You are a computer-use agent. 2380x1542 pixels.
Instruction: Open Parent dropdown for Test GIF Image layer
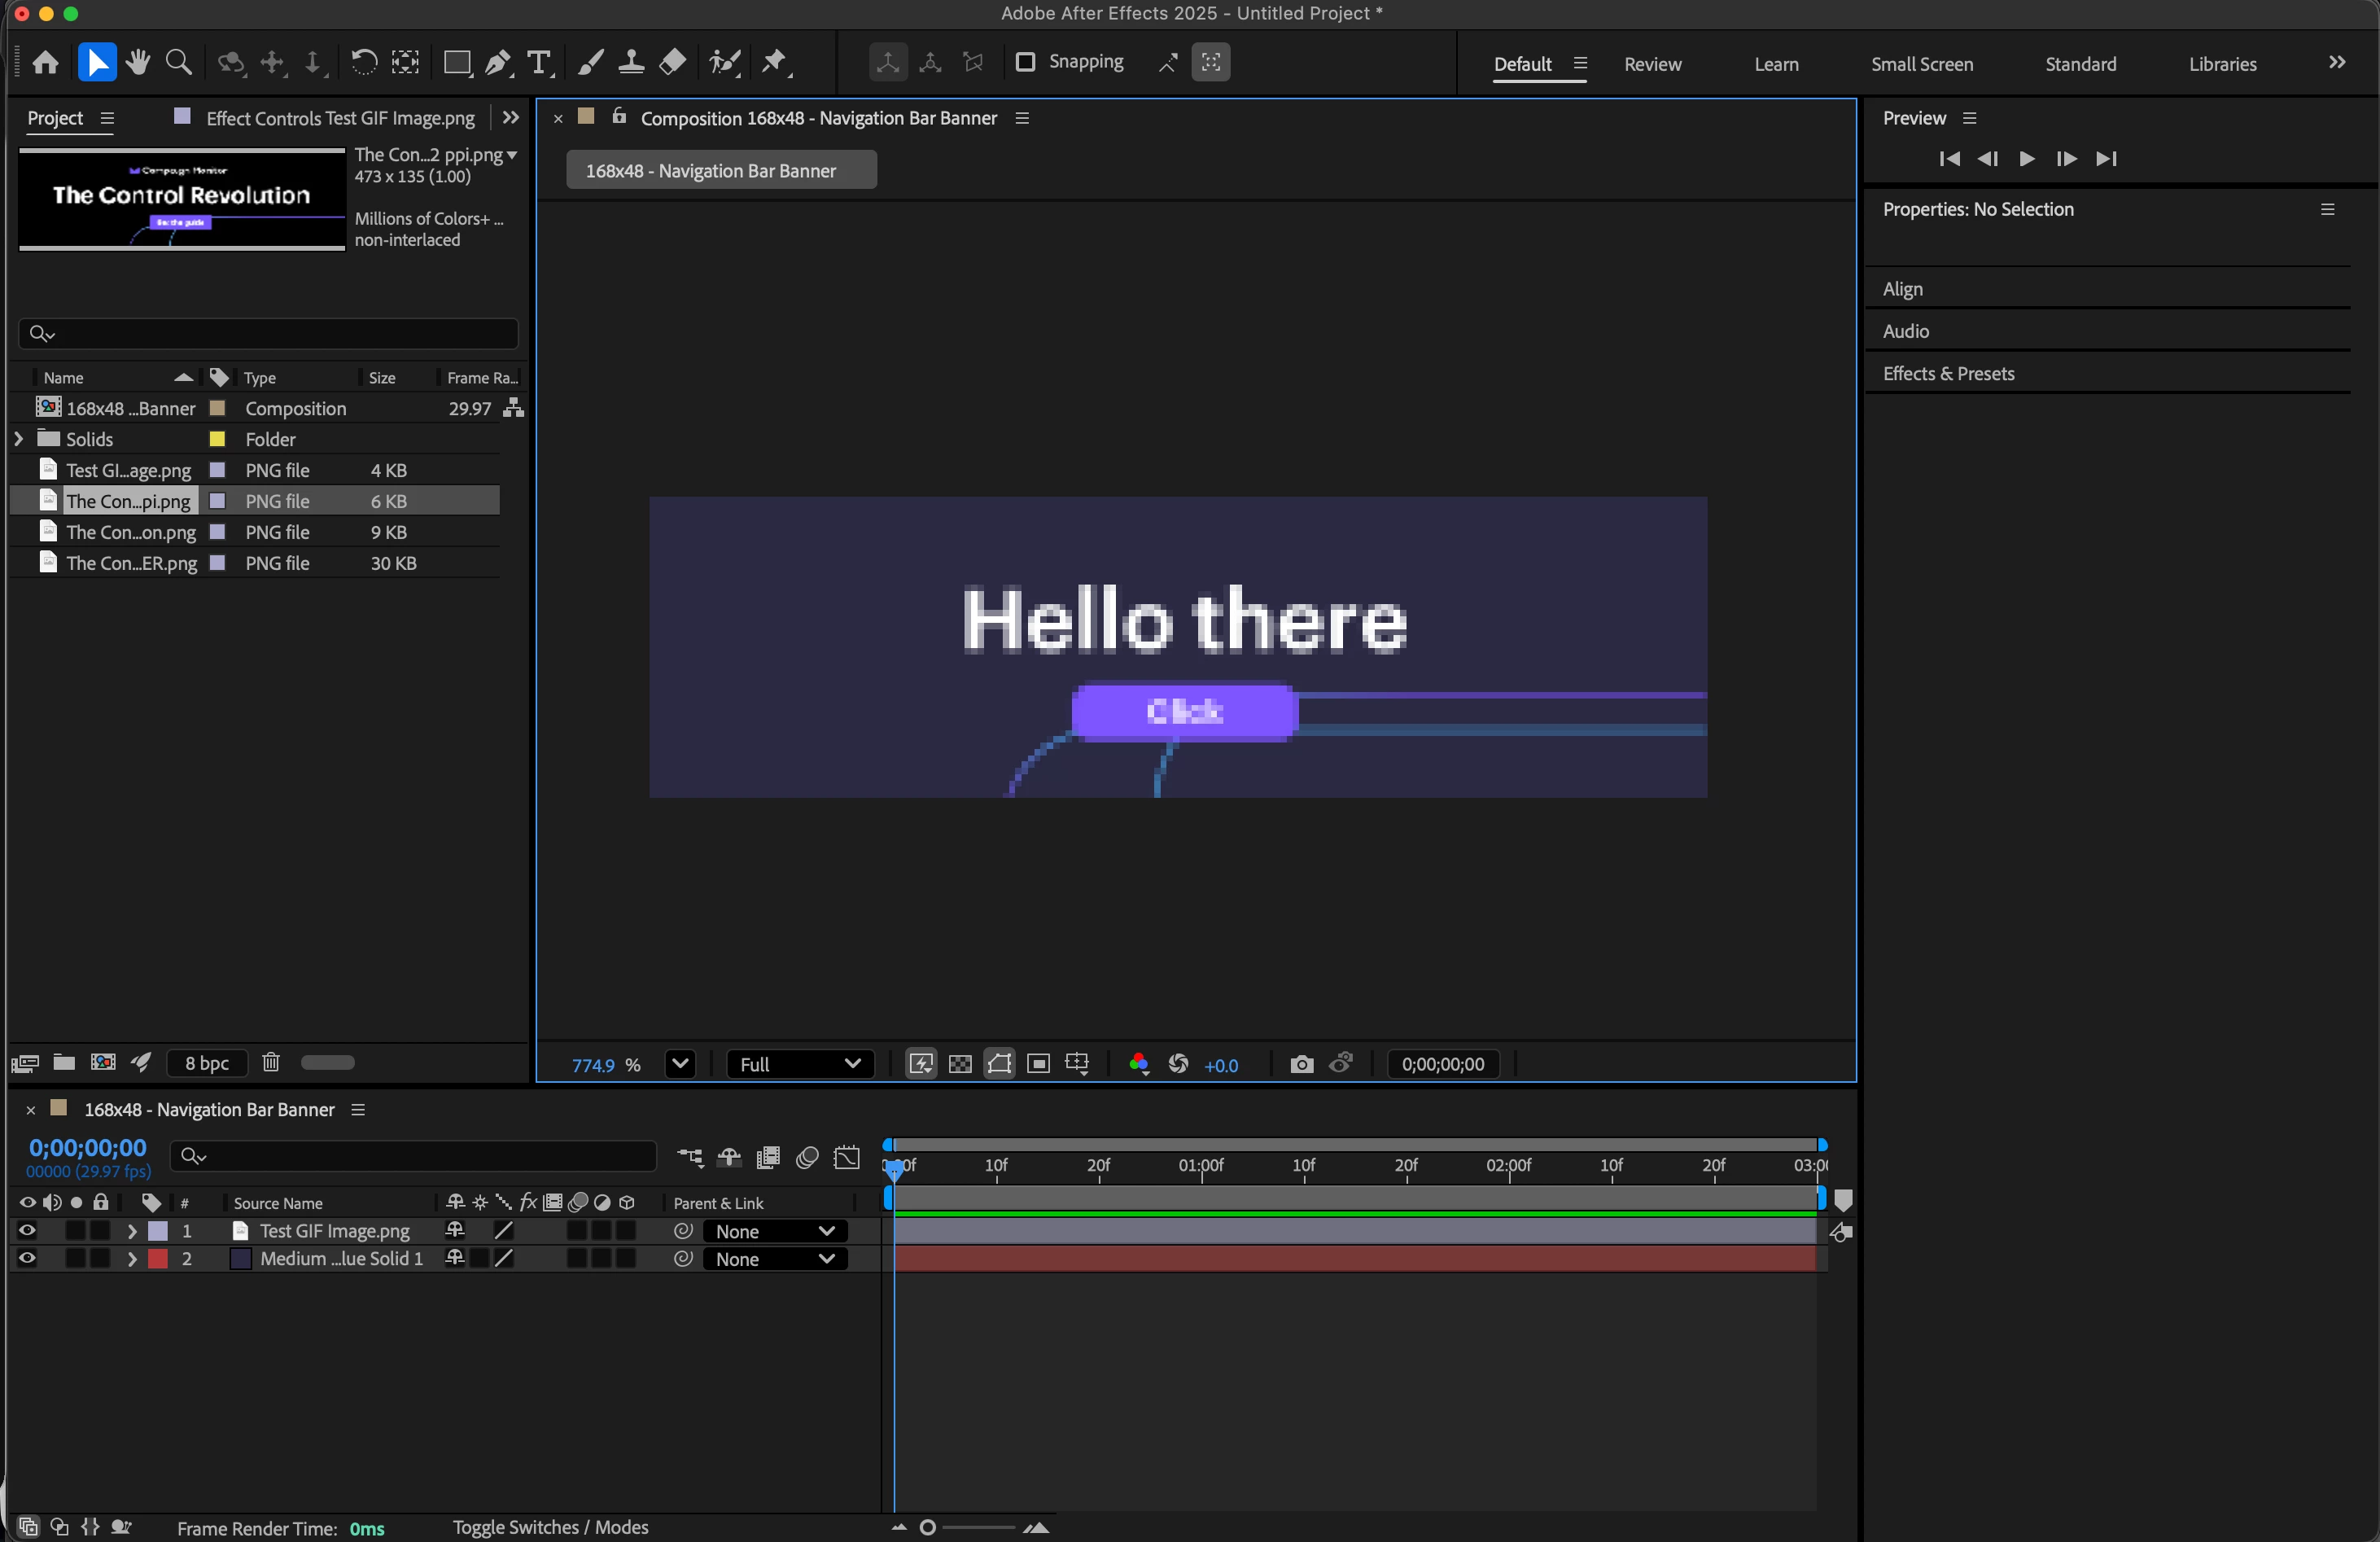click(775, 1231)
